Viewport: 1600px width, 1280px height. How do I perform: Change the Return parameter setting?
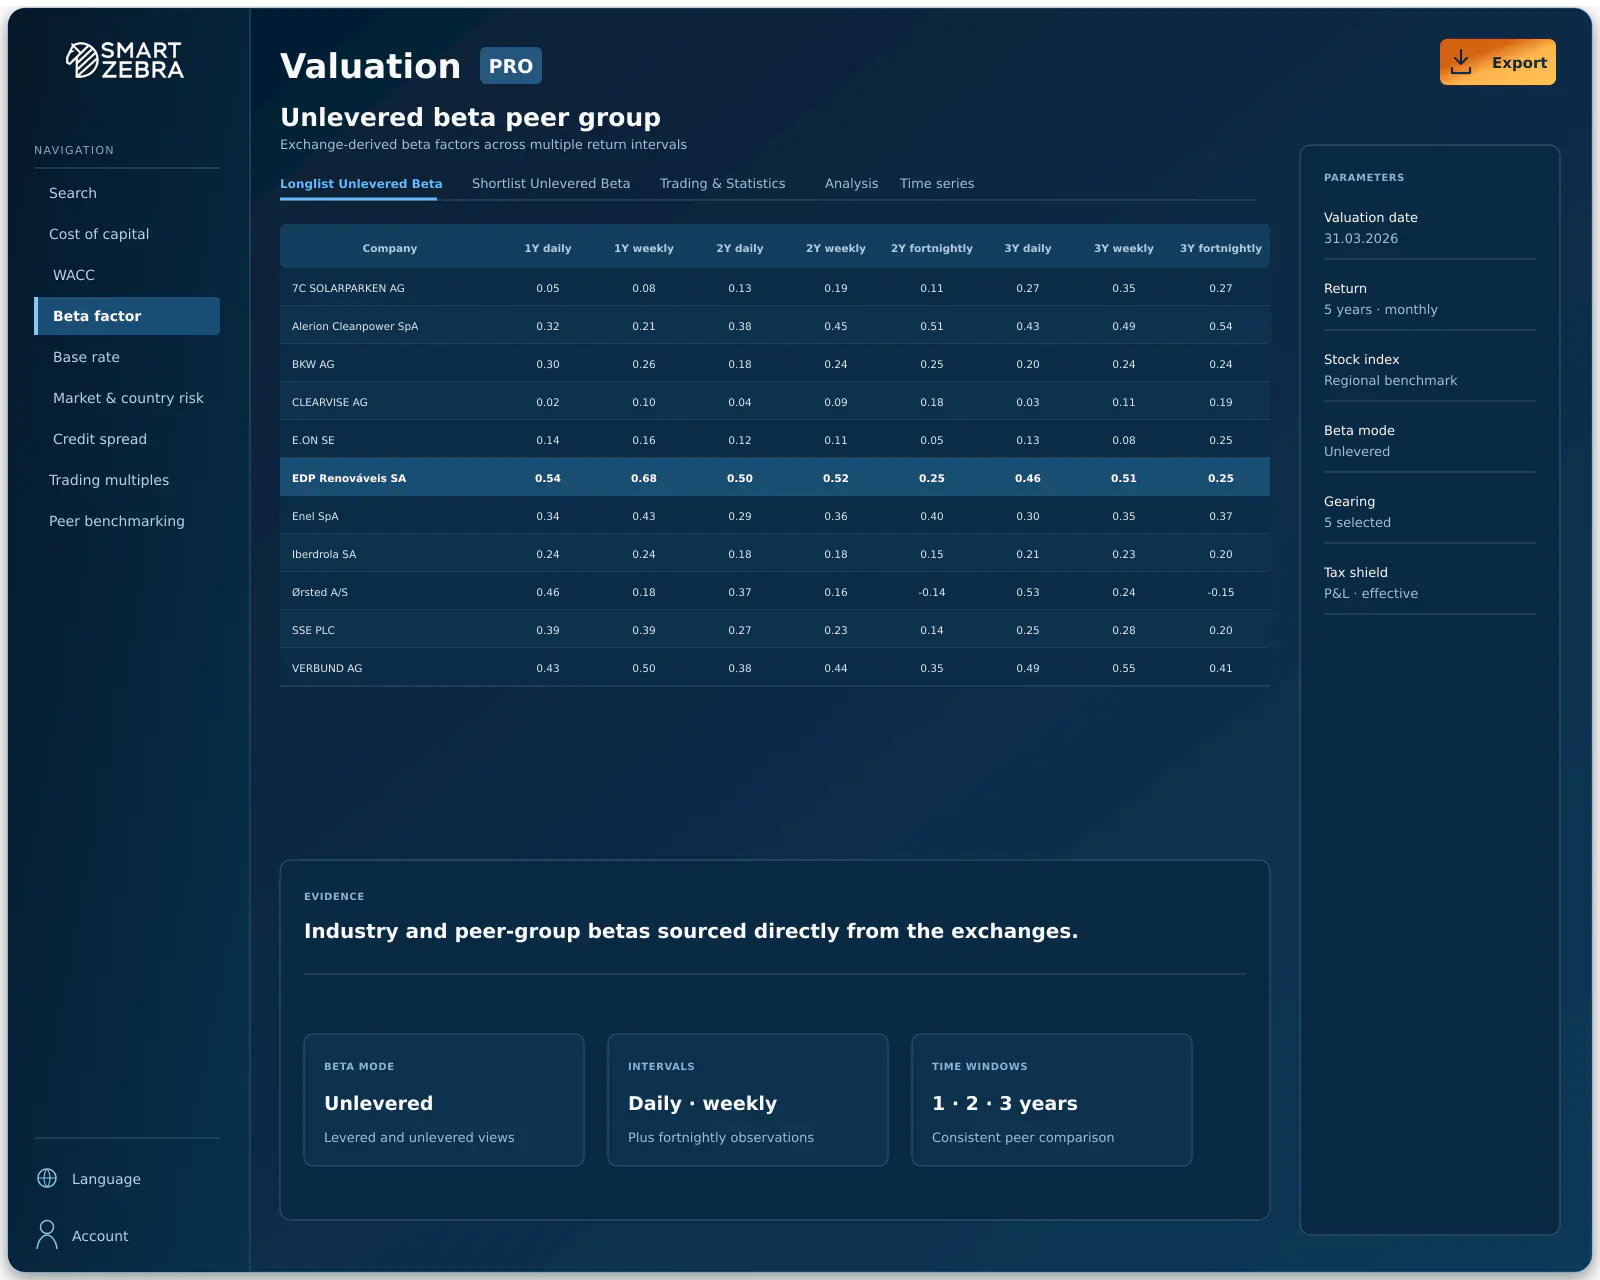(1429, 299)
